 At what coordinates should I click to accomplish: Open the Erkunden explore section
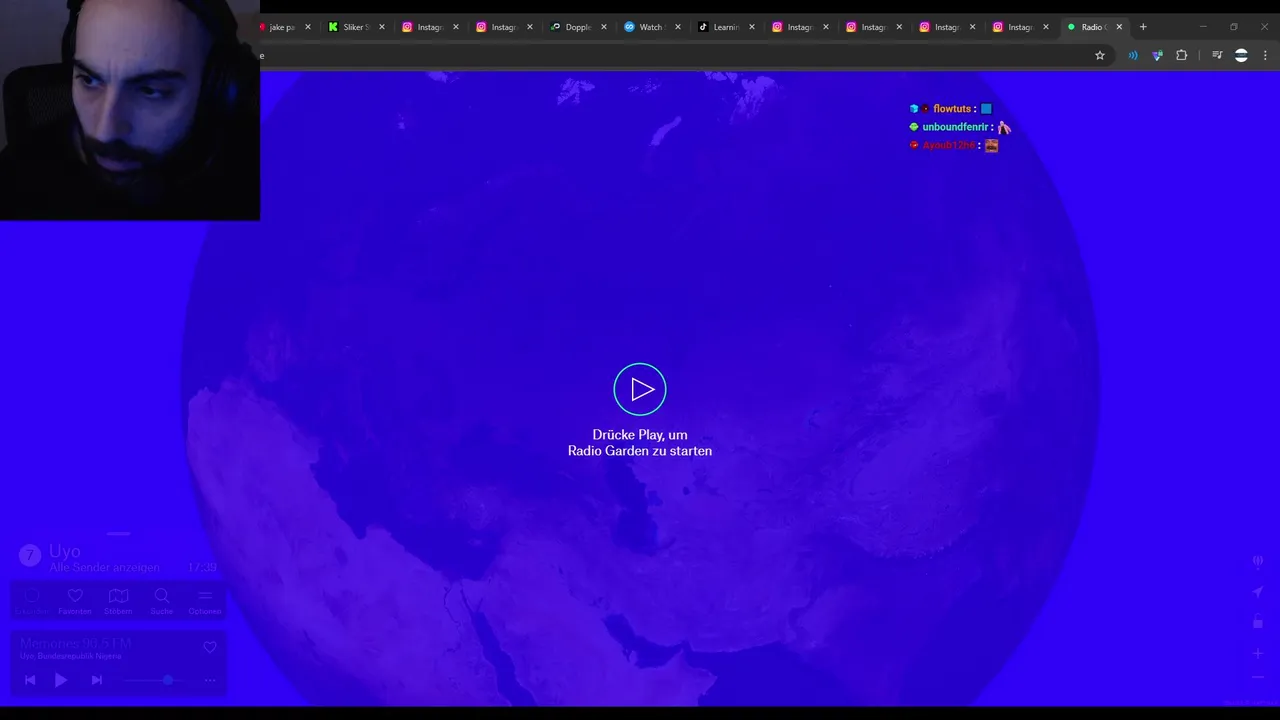(32, 601)
